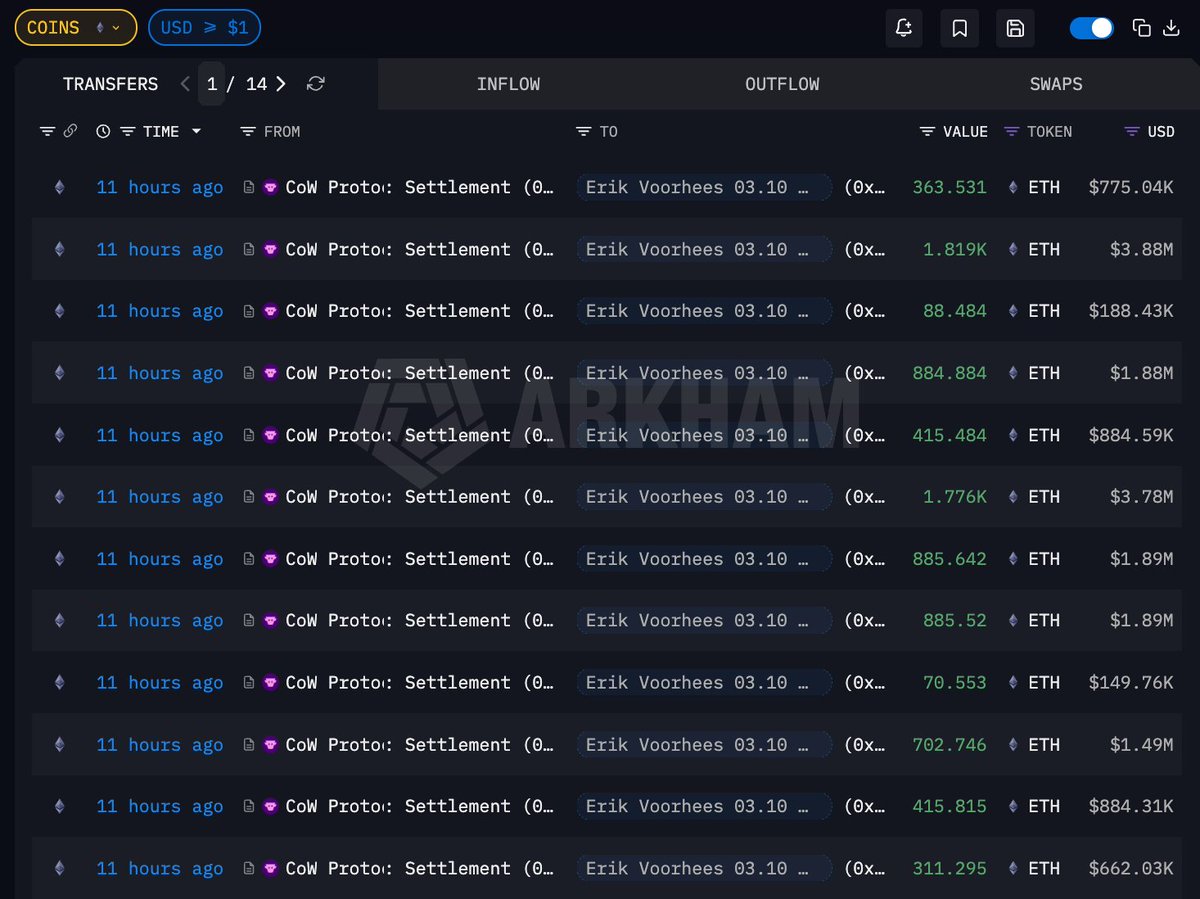
Task: Click the download icon
Action: point(1172,28)
